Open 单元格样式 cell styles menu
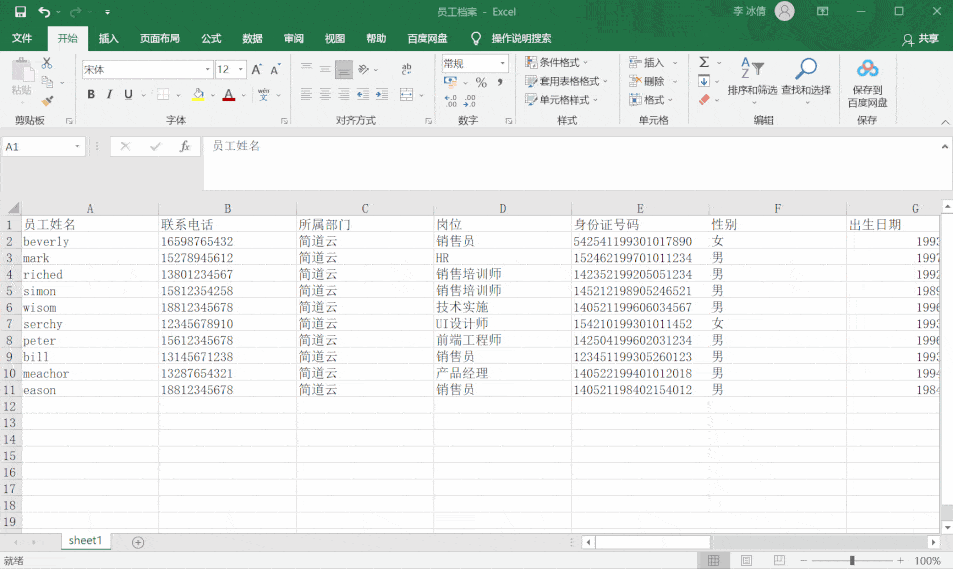953x569 pixels. pos(562,100)
